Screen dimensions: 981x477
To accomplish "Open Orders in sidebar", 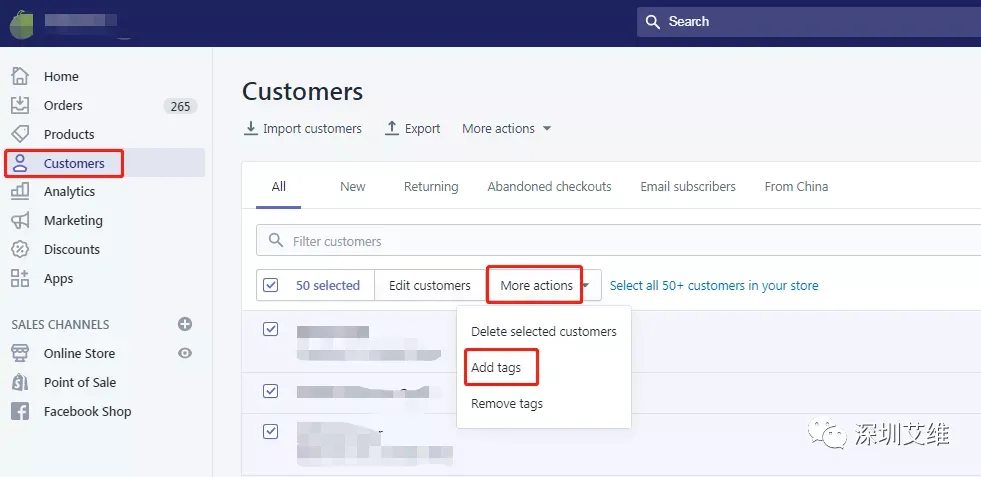I will 63,105.
